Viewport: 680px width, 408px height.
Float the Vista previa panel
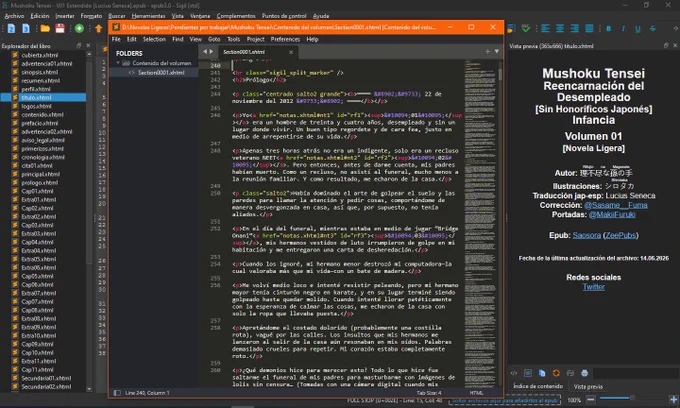(x=667, y=46)
